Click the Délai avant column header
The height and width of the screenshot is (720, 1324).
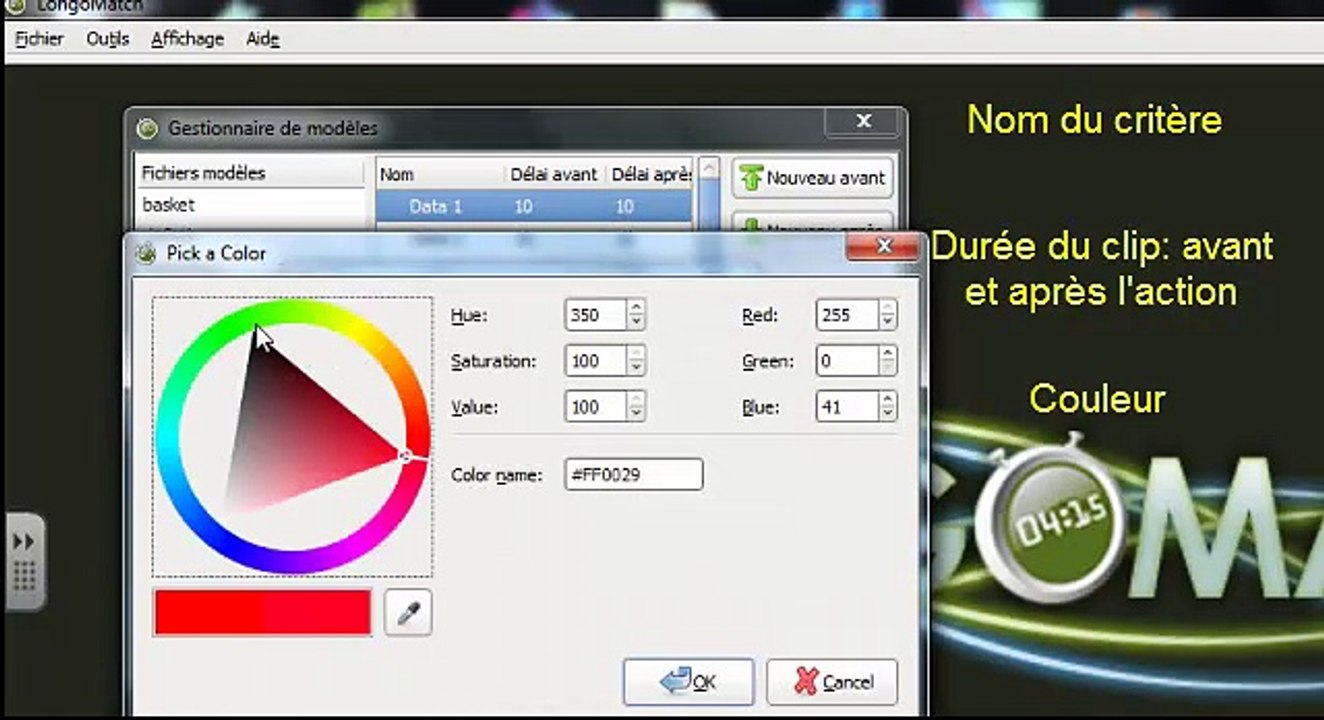553,174
